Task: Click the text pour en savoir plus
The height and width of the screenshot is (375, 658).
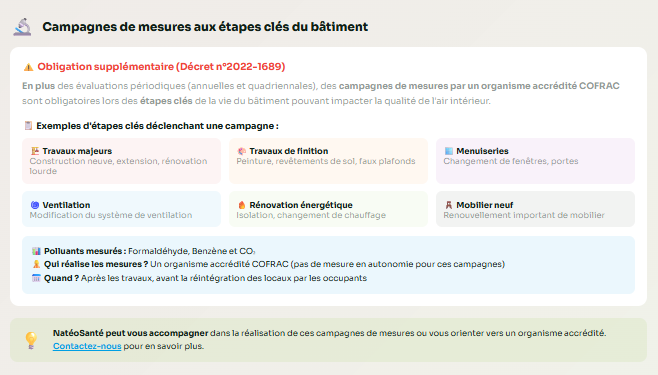Action: 164,346
